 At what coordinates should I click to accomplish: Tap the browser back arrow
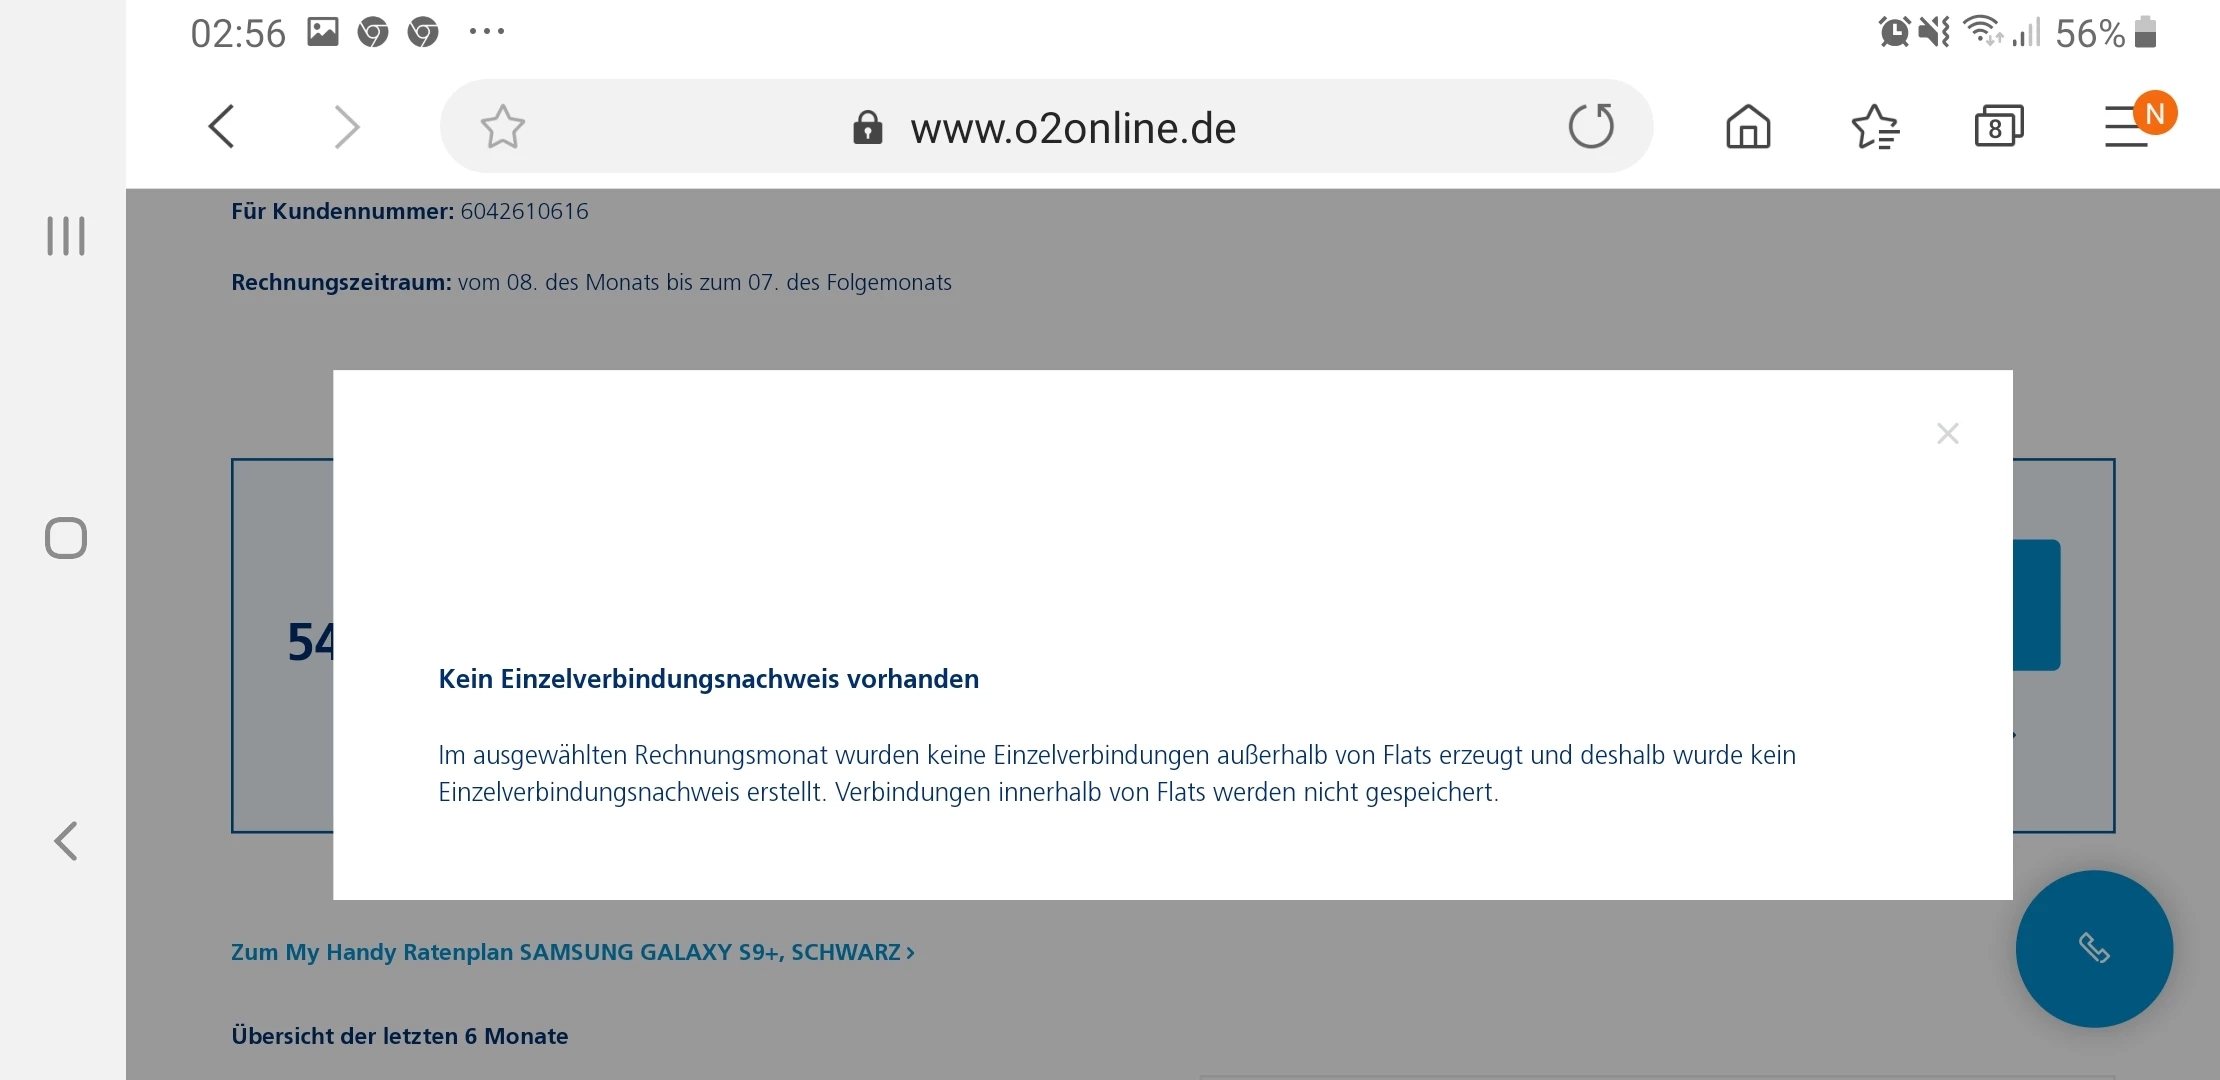[222, 127]
